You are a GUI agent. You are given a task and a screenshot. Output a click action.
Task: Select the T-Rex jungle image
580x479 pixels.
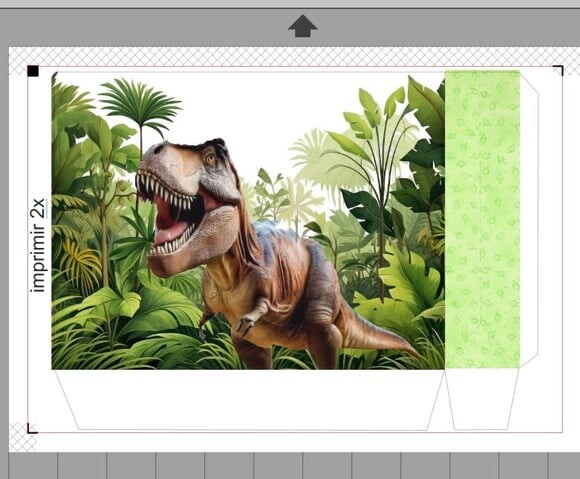click(x=248, y=221)
